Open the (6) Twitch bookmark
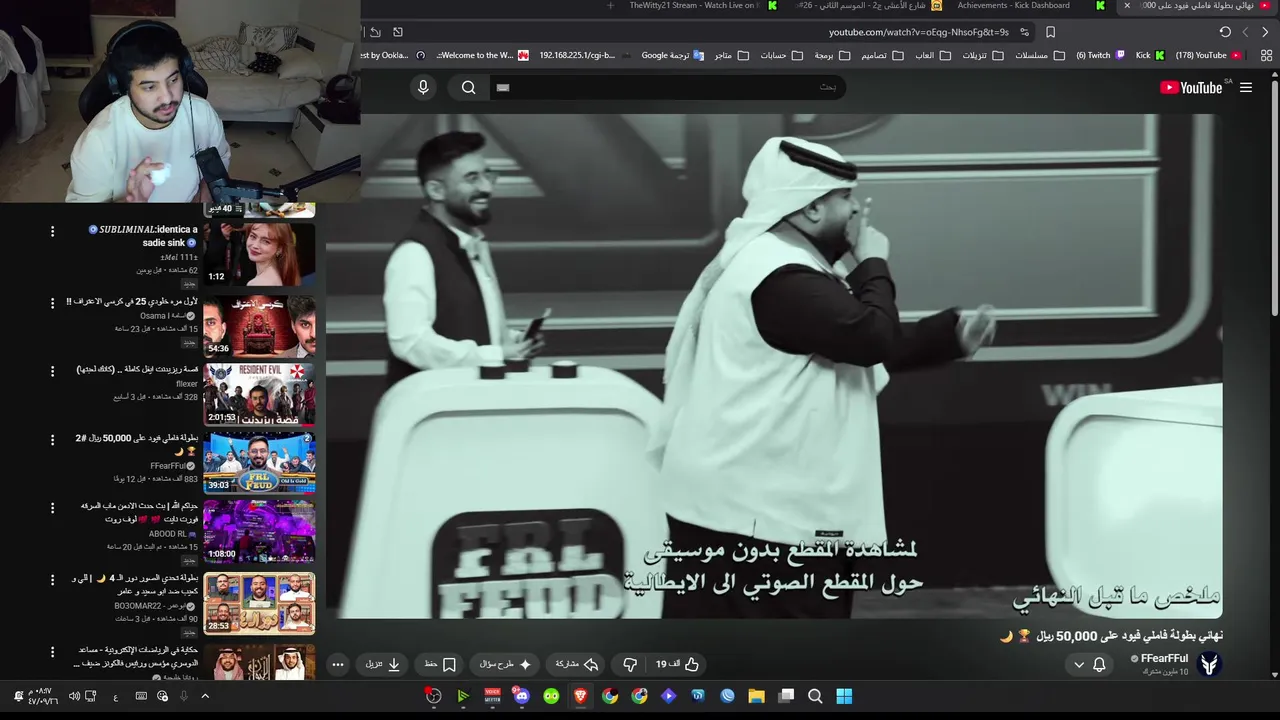Viewport: 1280px width, 720px height. click(x=1101, y=55)
